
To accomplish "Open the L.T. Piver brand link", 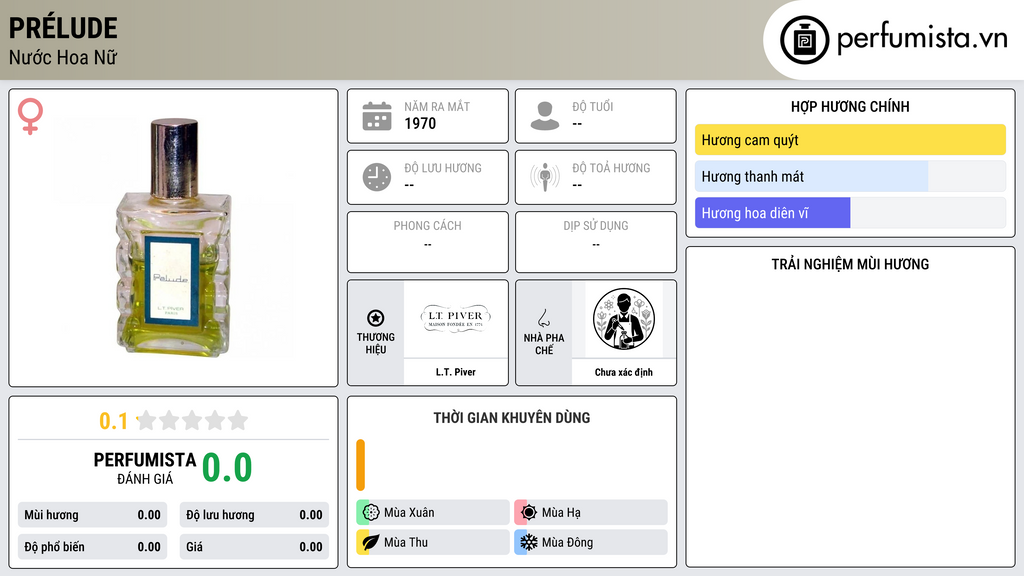I will click(456, 372).
